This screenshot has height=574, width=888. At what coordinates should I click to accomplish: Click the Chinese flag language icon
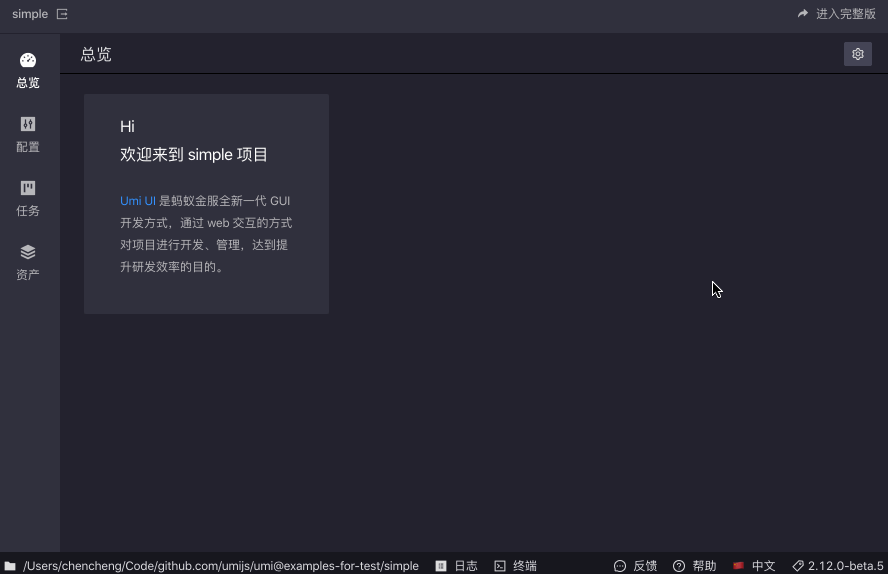[738, 565]
